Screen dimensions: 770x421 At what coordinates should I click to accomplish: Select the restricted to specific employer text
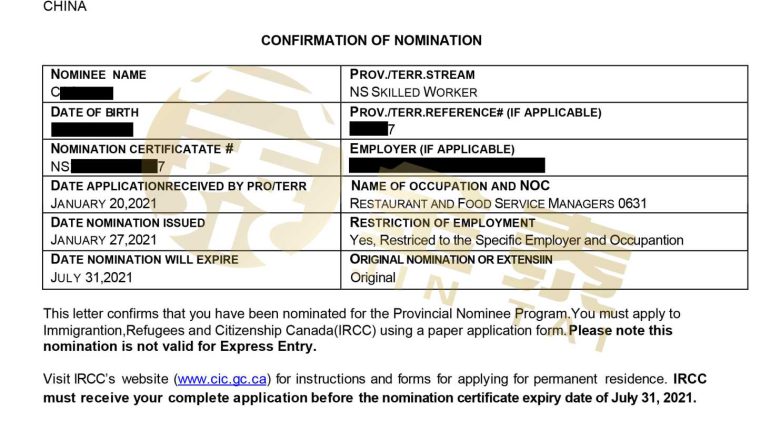[x=516, y=240]
